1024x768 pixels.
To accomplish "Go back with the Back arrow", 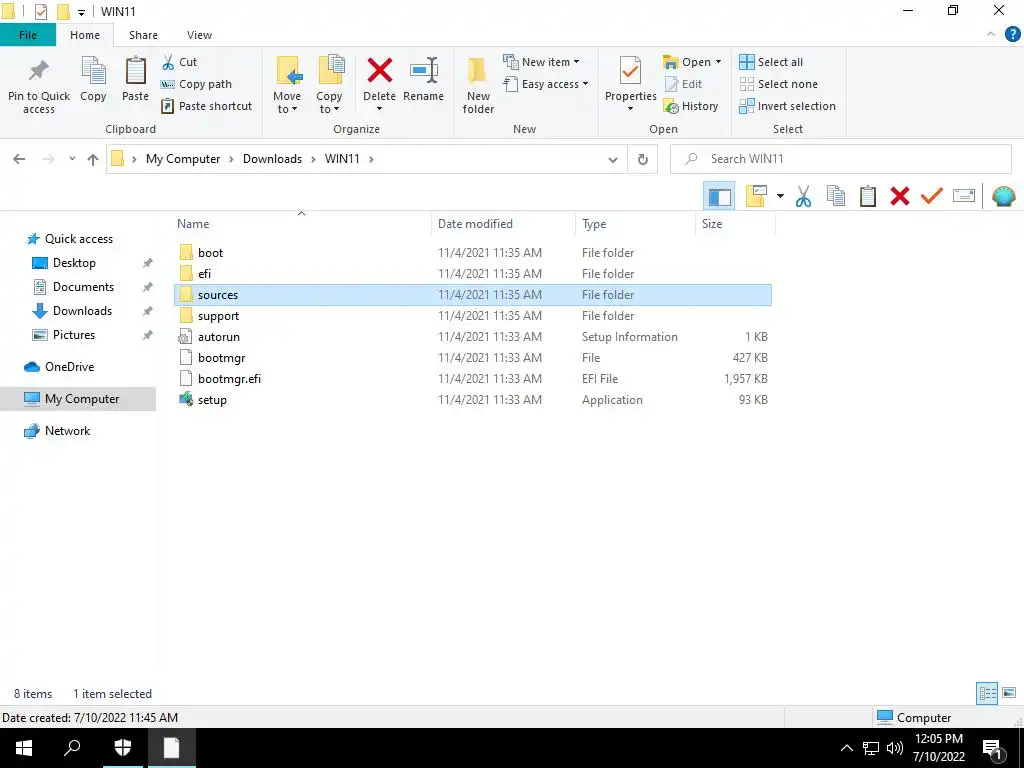I will coord(19,159).
